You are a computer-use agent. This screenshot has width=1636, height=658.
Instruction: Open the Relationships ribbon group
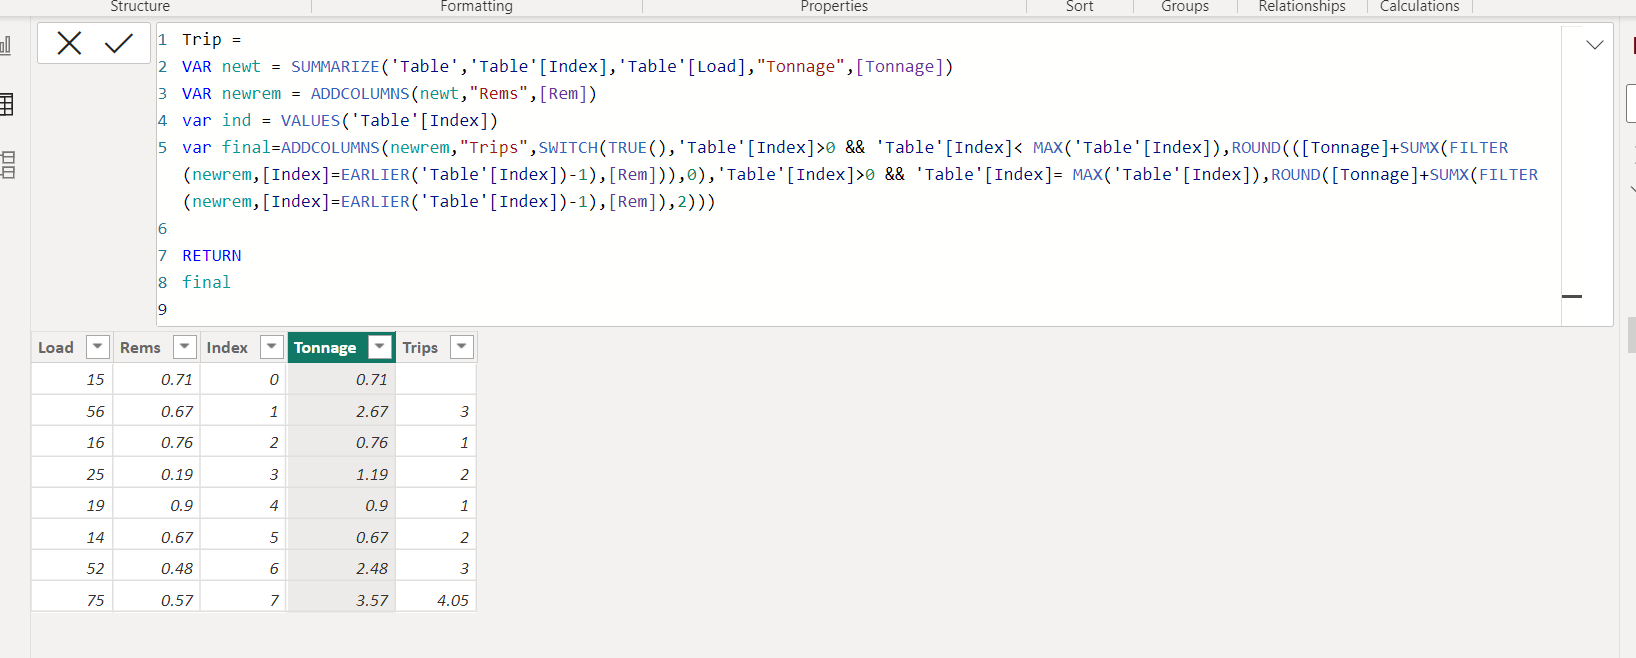click(x=1302, y=7)
